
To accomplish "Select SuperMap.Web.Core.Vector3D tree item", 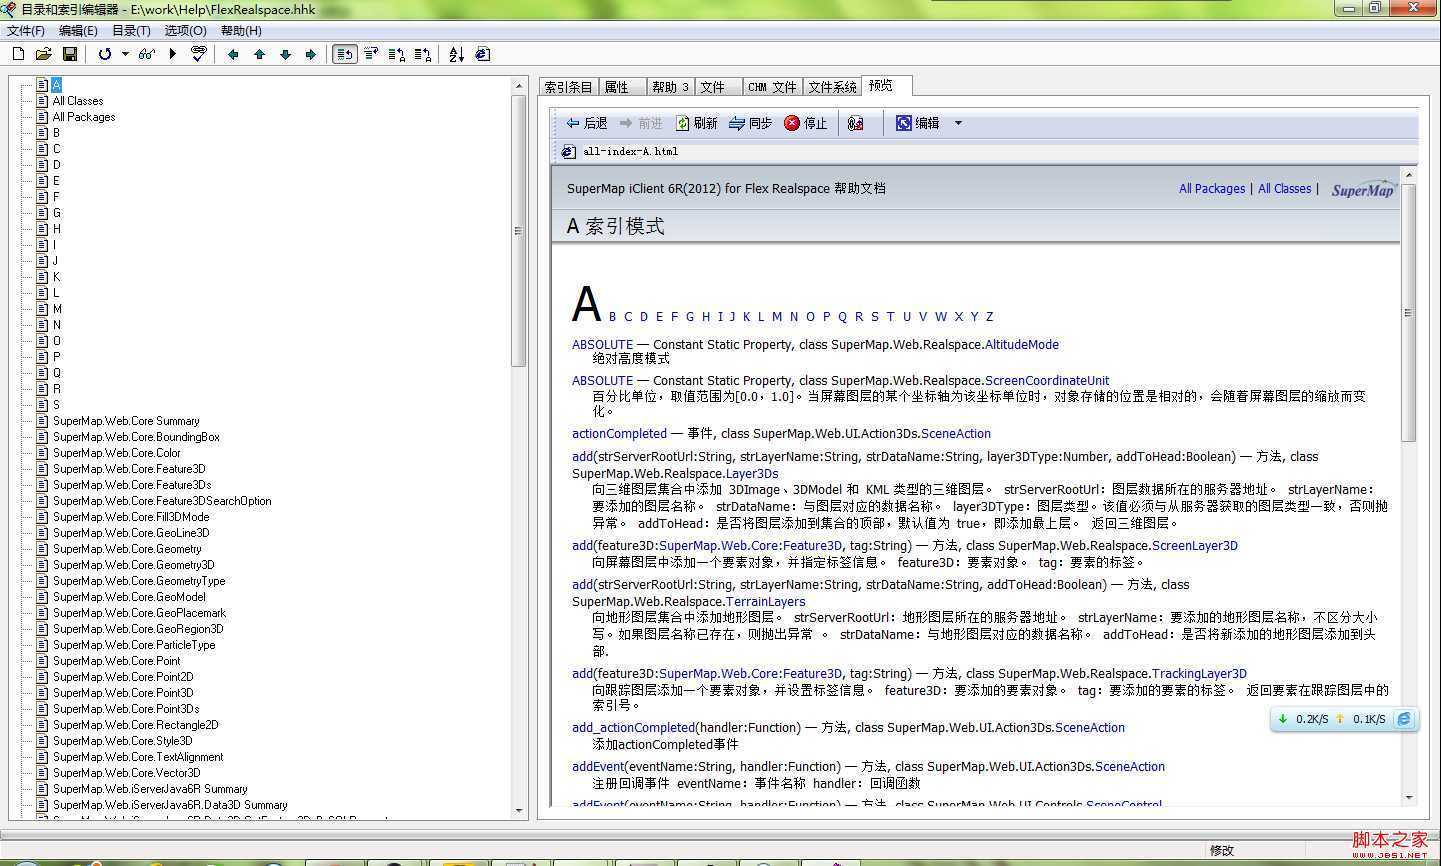I will tap(126, 773).
